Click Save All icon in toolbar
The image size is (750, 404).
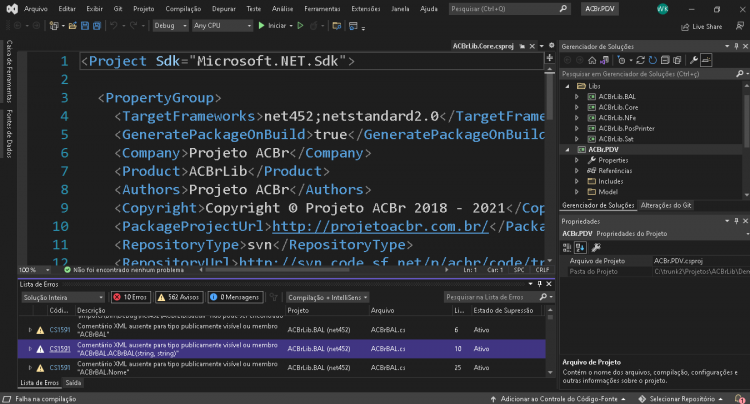(97, 26)
